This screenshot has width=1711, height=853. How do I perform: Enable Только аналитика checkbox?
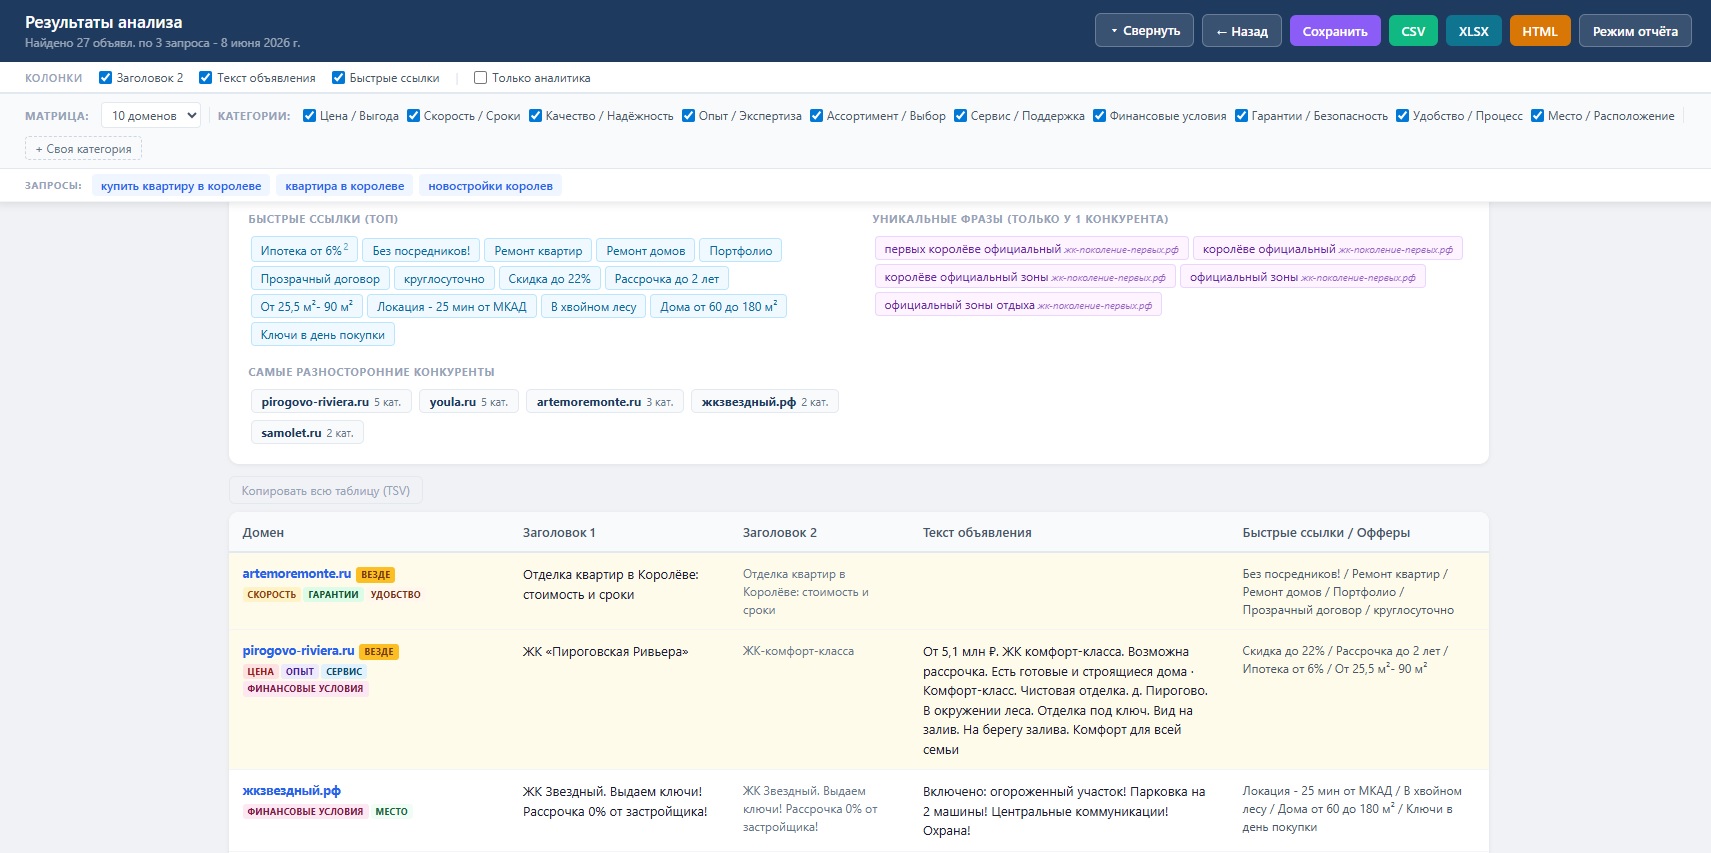480,78
